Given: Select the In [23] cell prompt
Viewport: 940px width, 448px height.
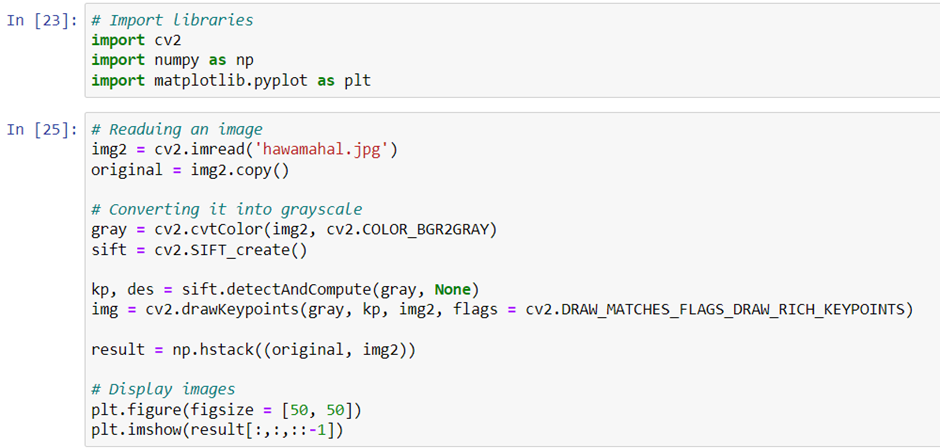Looking at the screenshot, I should click(x=41, y=20).
